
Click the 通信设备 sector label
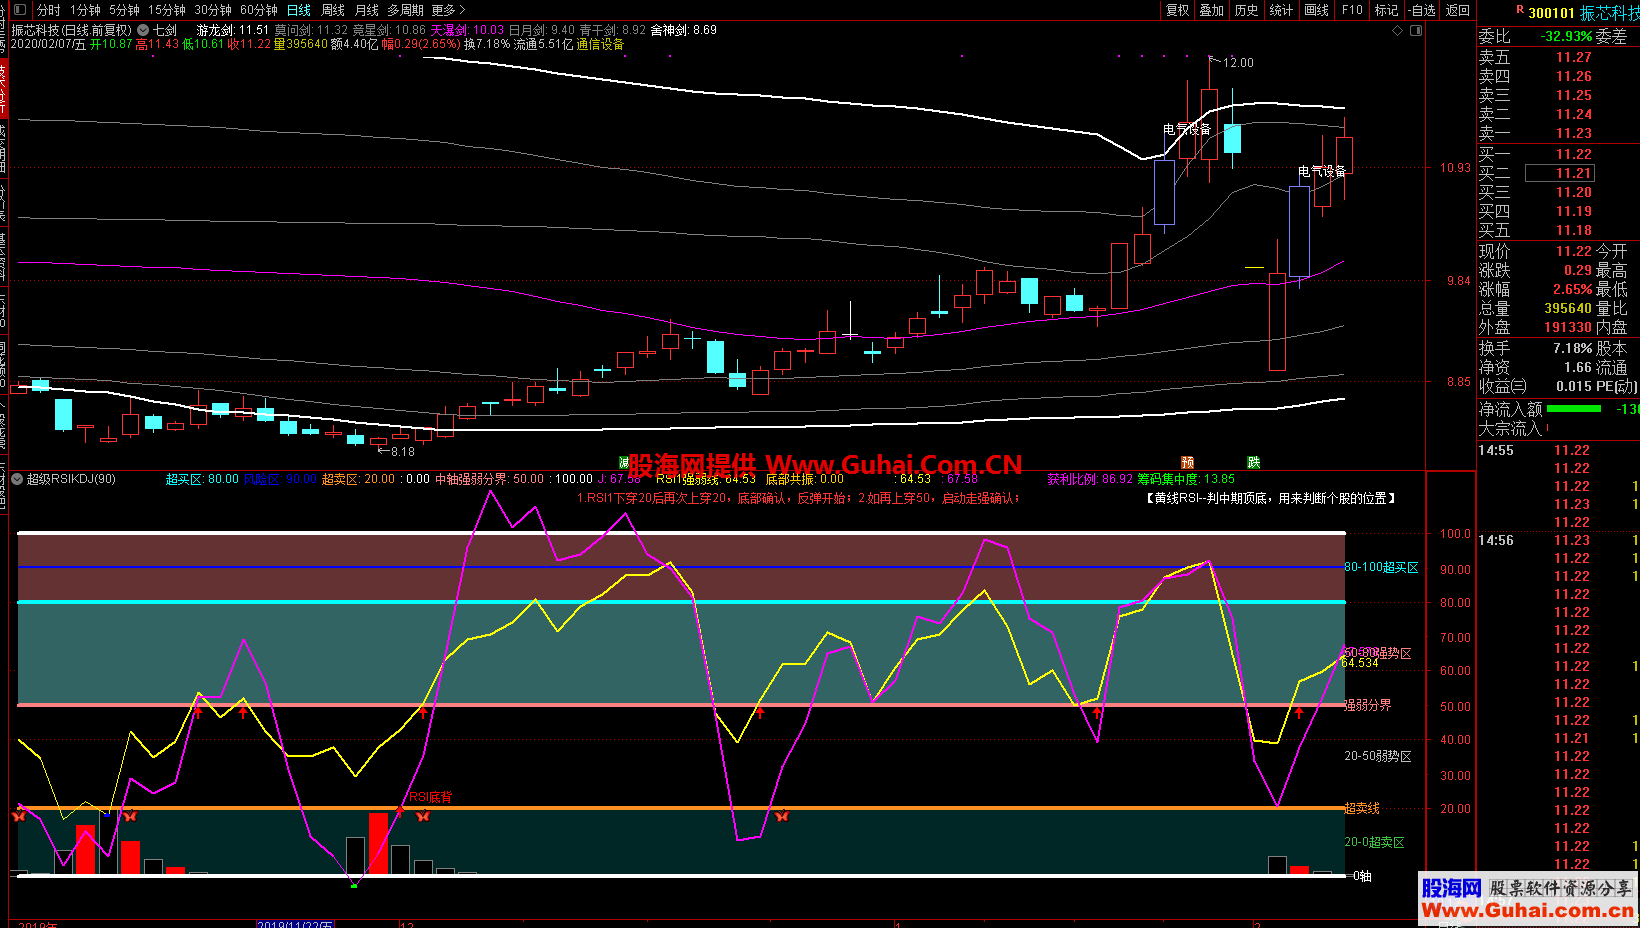pyautogui.click(x=600, y=44)
